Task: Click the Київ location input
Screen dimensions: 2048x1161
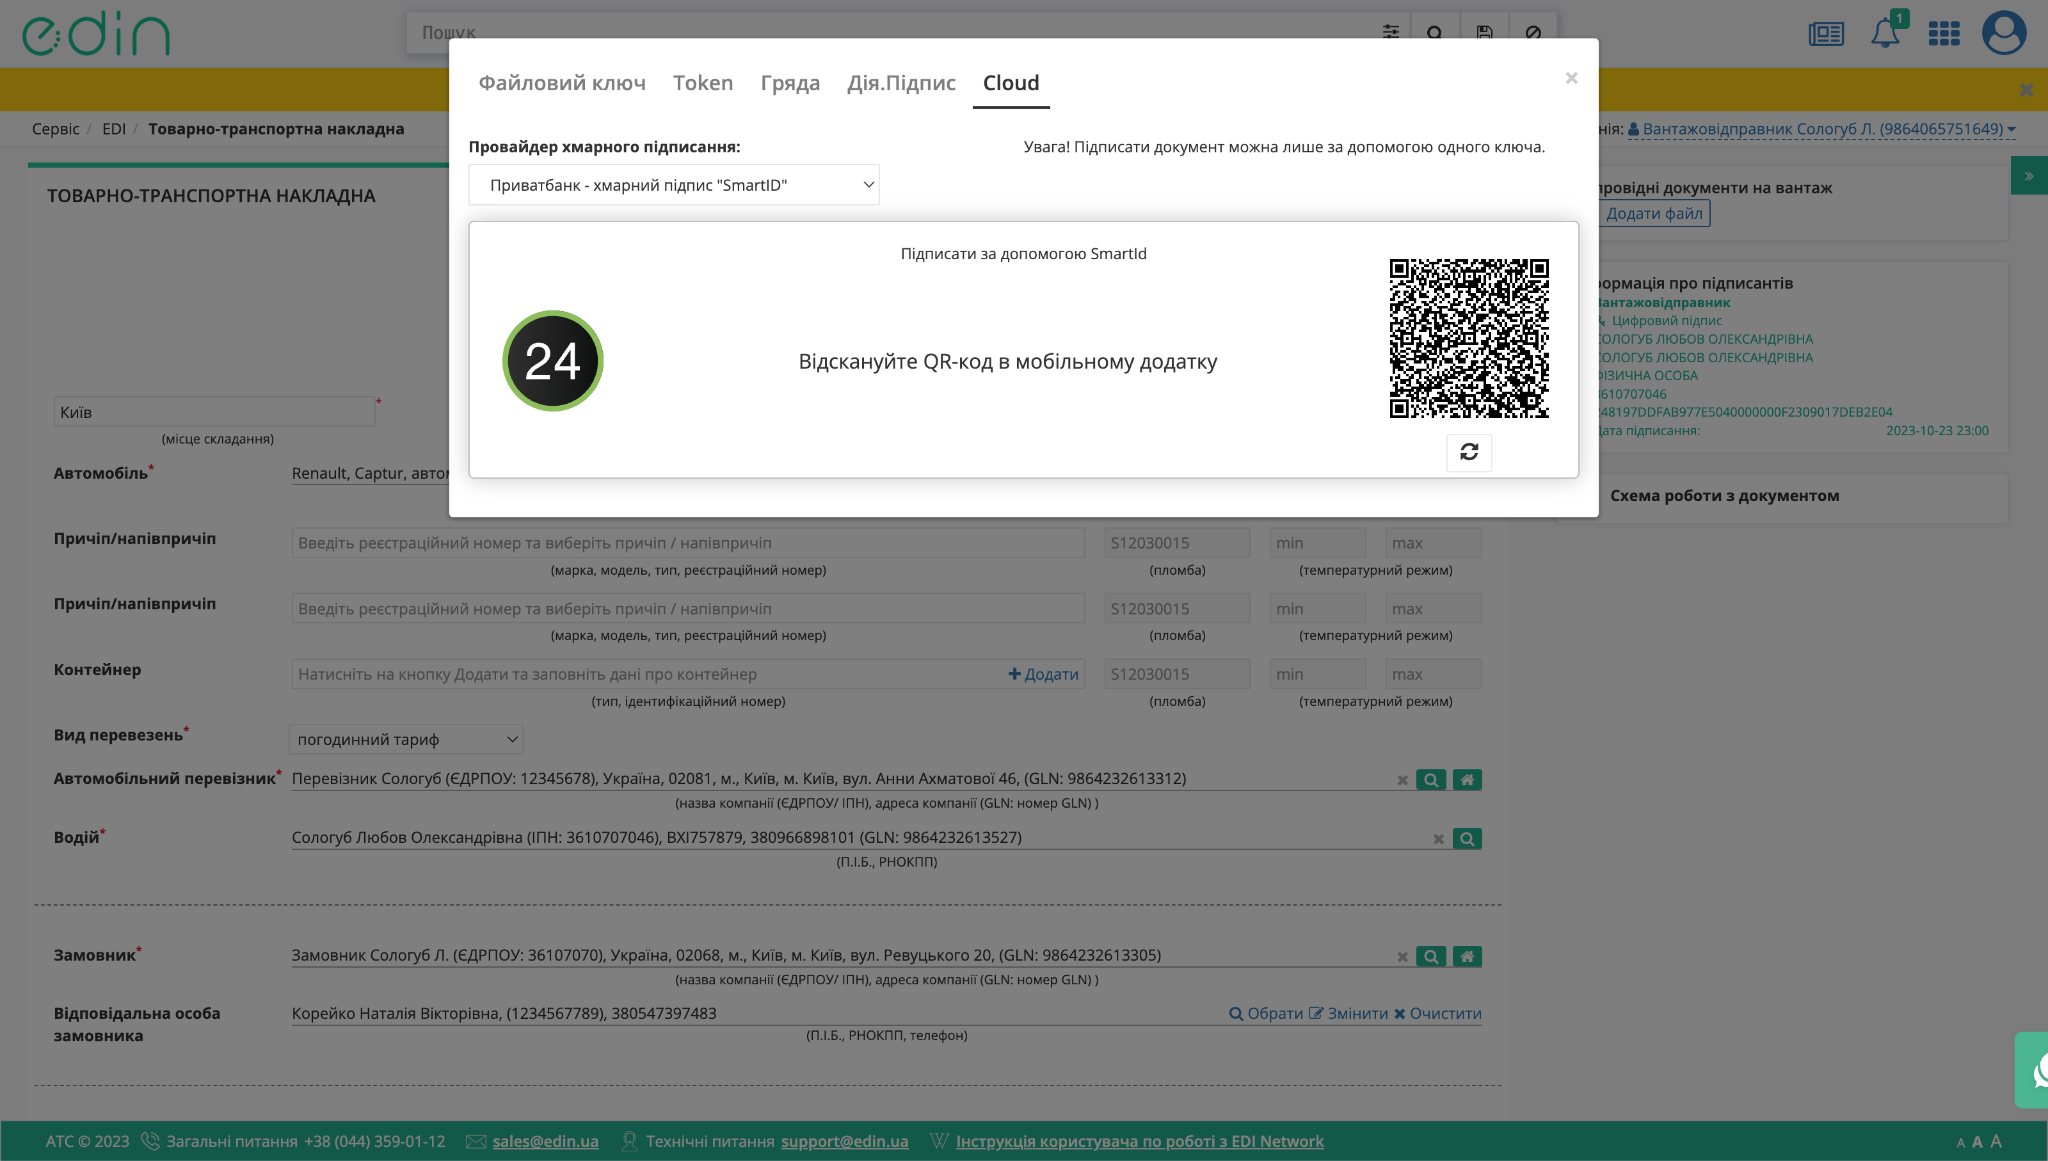Action: (x=214, y=412)
